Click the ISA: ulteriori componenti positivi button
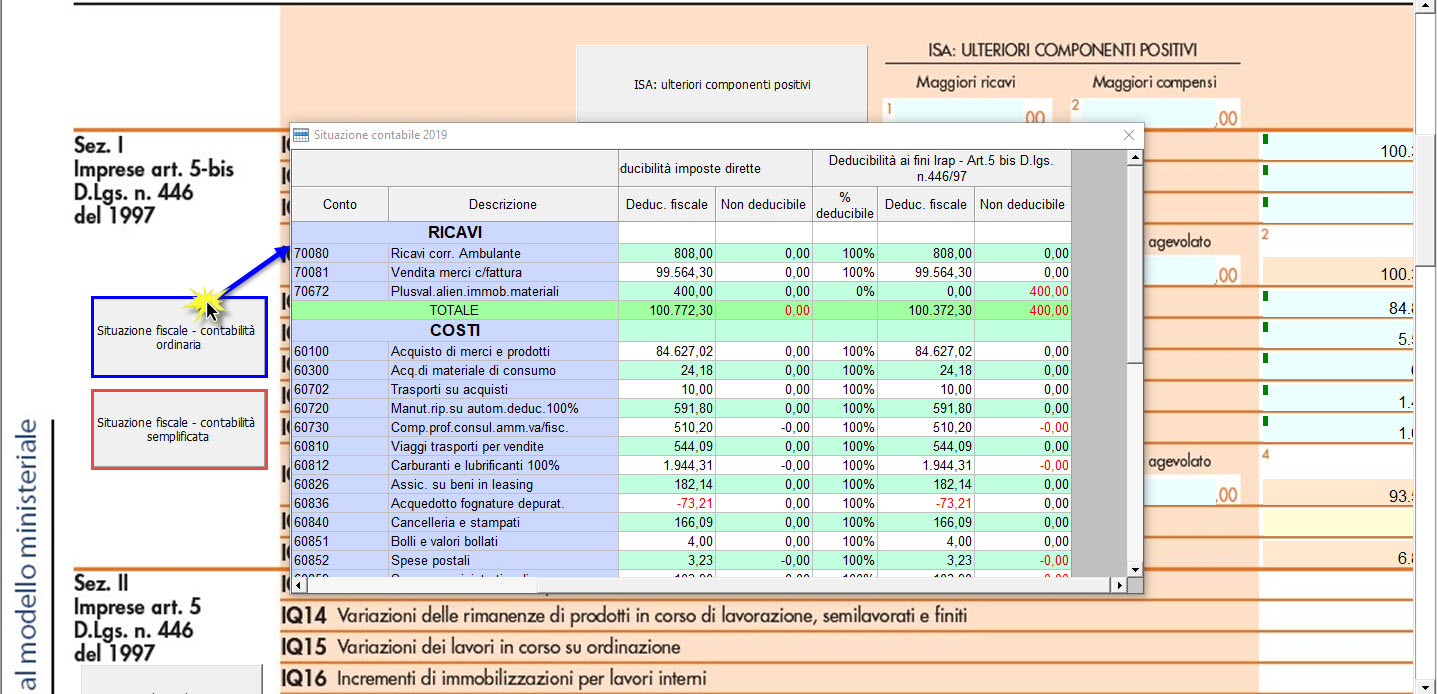Screen dimensions: 1437x694 tap(721, 84)
